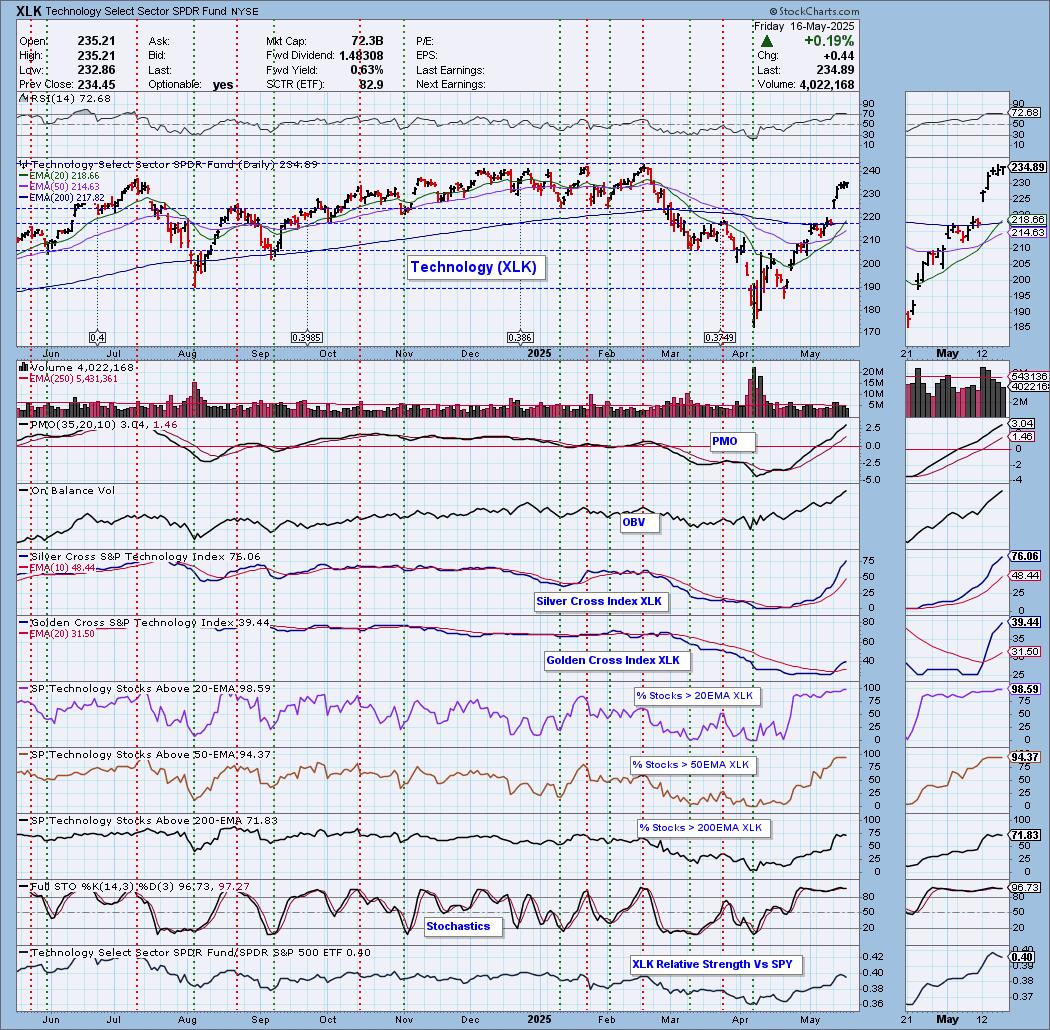Screen dimensions: 1050x1030
Task: Click the 0.3985 dividend marker
Action: tap(307, 338)
